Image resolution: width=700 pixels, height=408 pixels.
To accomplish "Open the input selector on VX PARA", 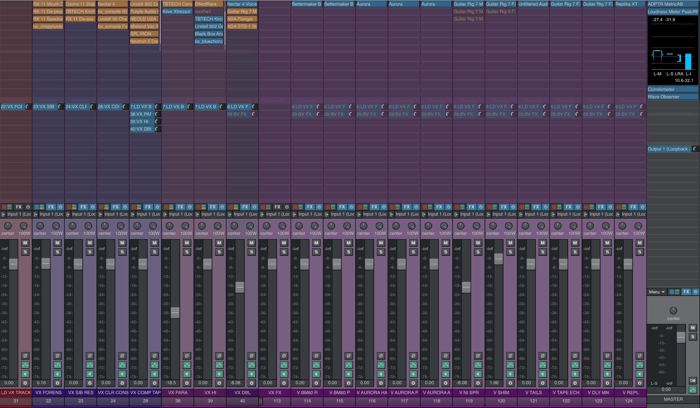I will 180,214.
